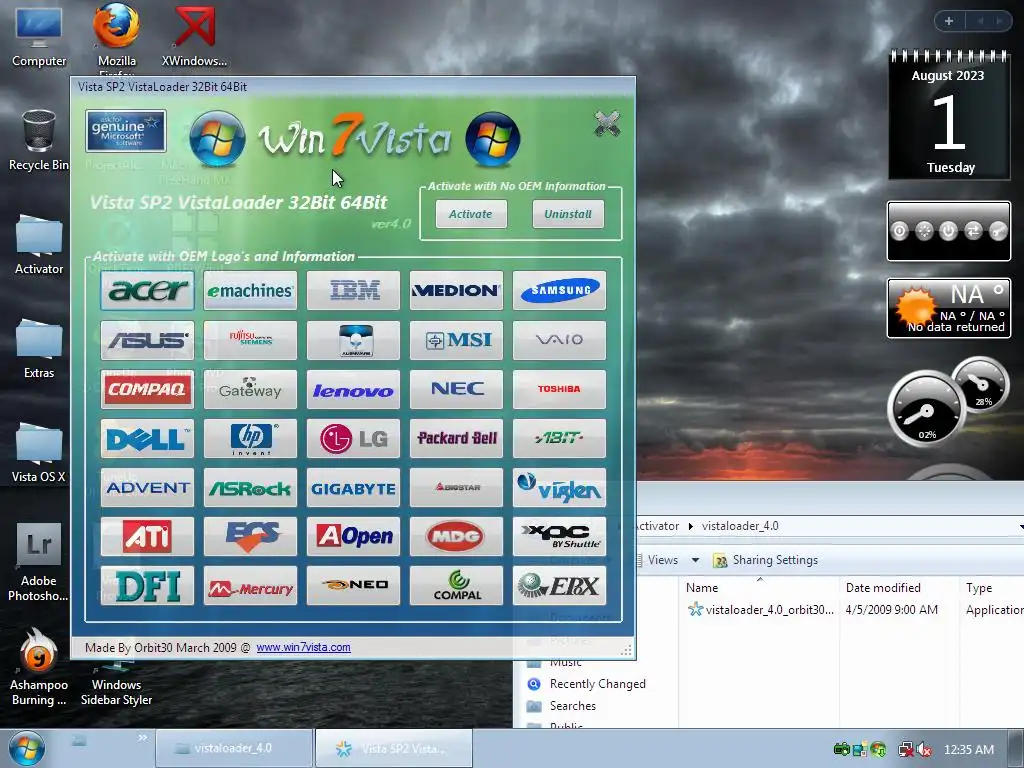Screen dimensions: 1024x768
Task: Open Recently Changed in Explorer sidebar
Action: tap(586, 684)
